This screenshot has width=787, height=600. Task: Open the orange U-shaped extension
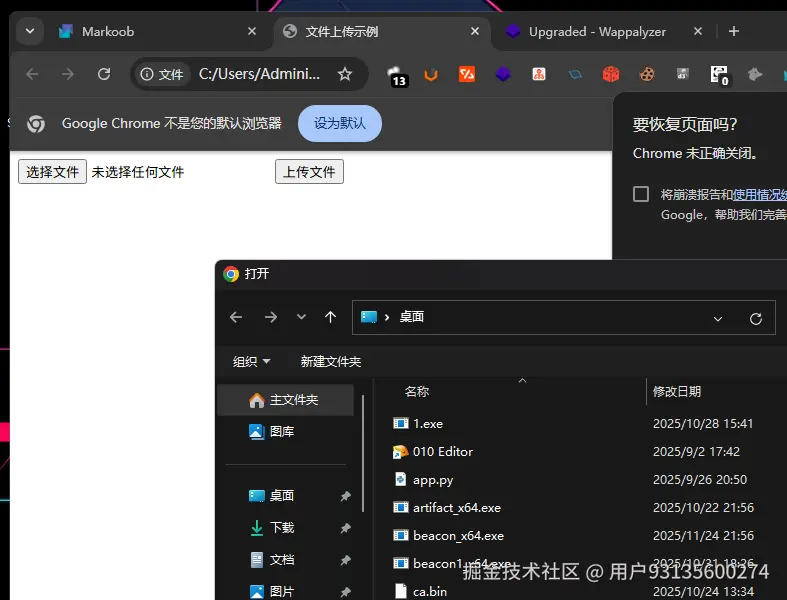[x=431, y=75]
